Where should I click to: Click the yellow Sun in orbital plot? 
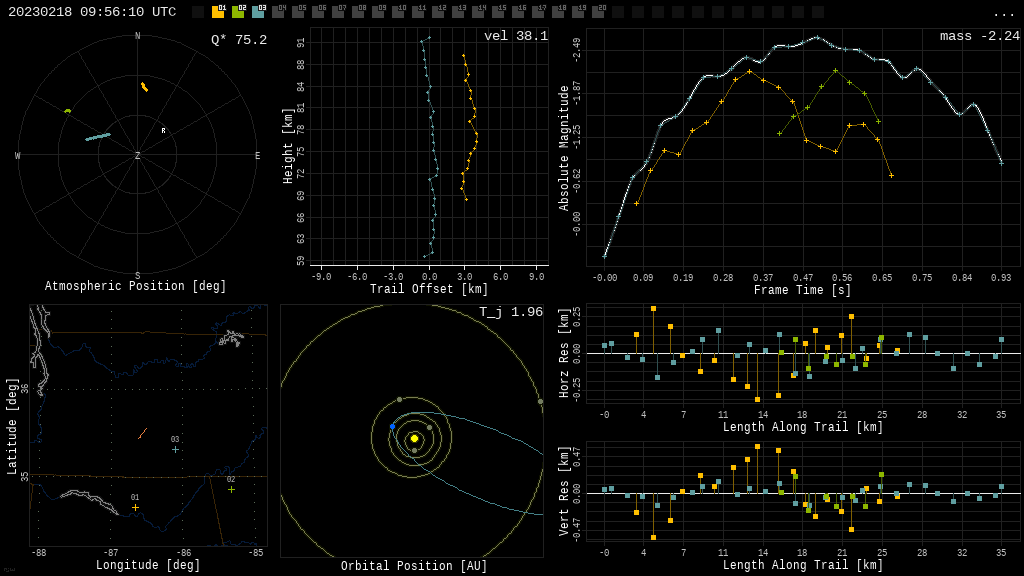[x=414, y=438]
